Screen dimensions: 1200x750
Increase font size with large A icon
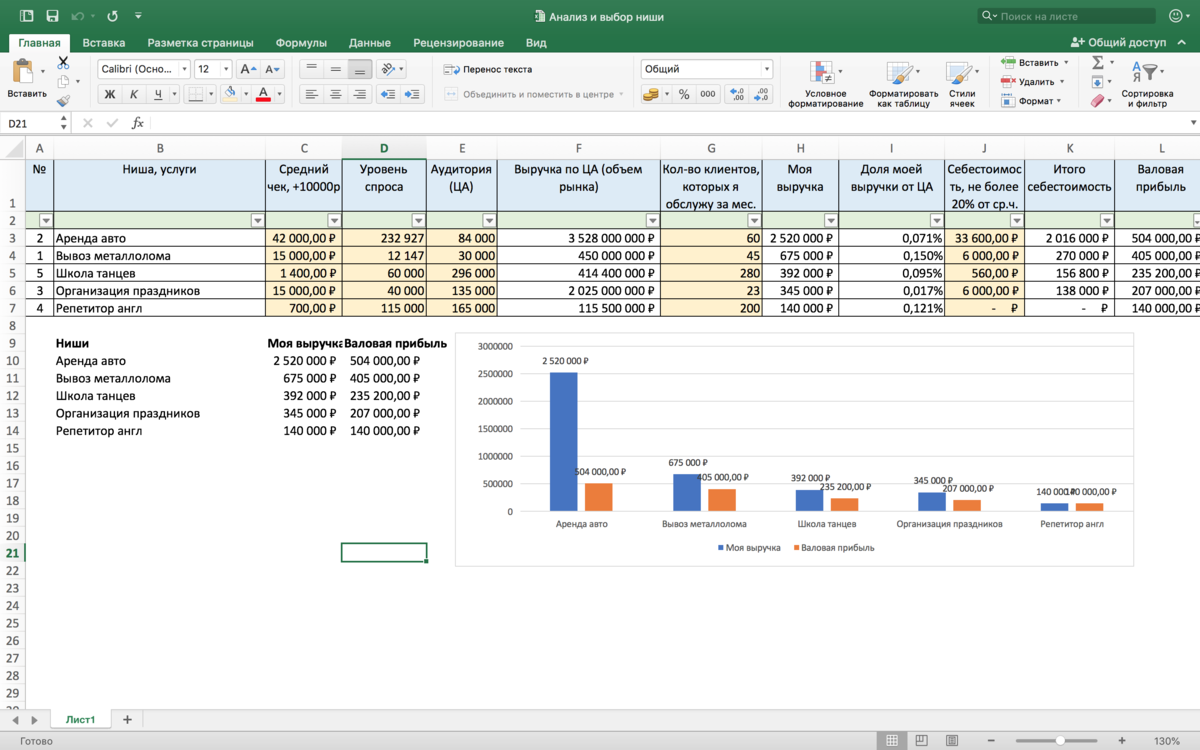(x=247, y=69)
